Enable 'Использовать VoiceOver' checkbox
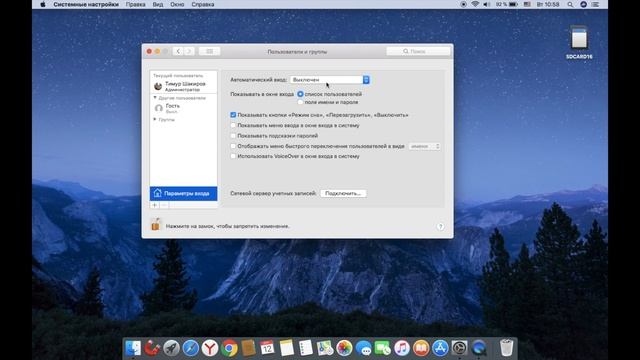 [233, 156]
